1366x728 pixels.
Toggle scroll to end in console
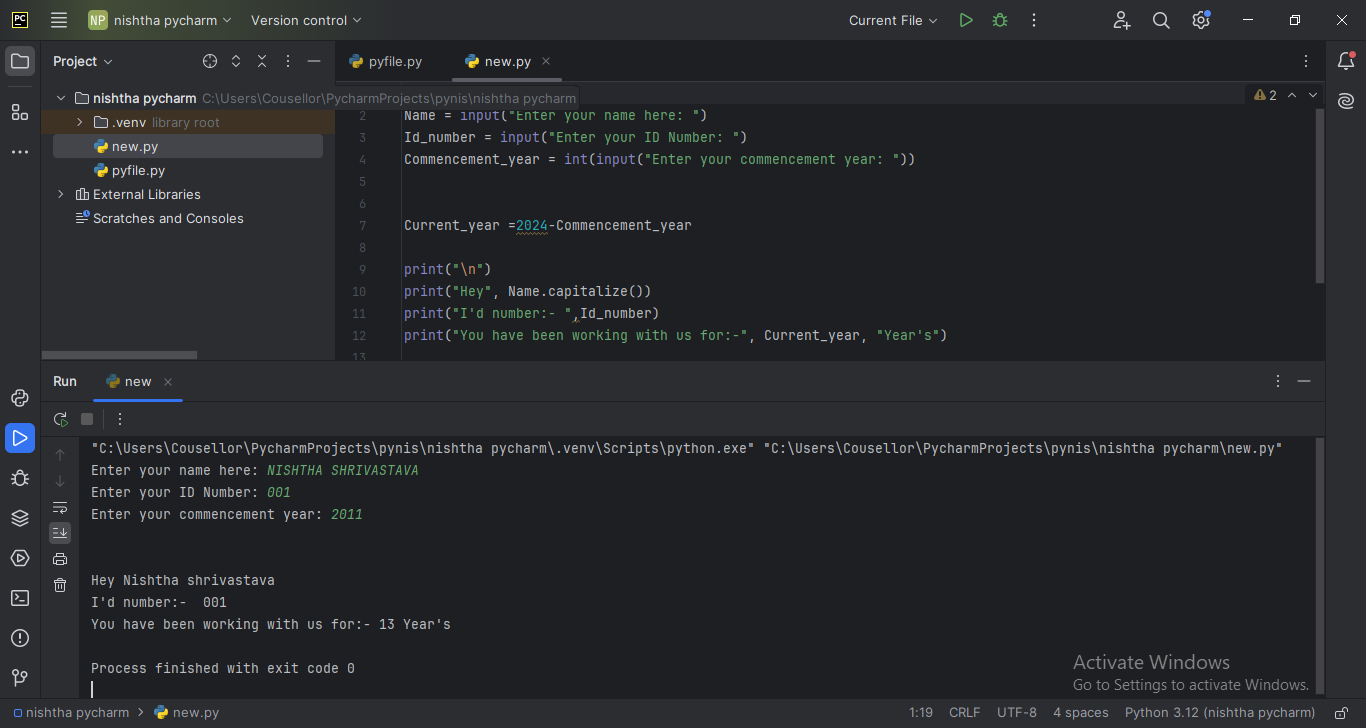coord(60,533)
